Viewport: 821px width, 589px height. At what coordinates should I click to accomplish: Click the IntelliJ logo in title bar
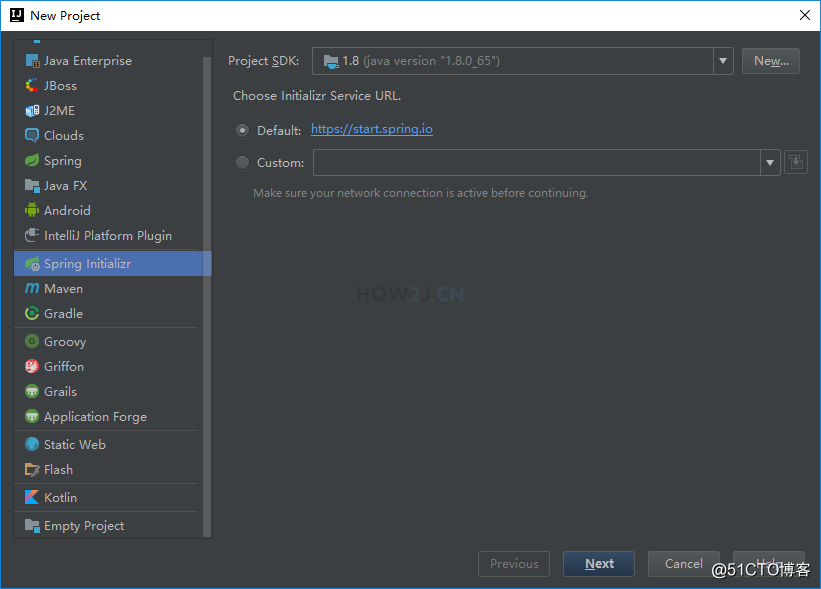pyautogui.click(x=17, y=15)
